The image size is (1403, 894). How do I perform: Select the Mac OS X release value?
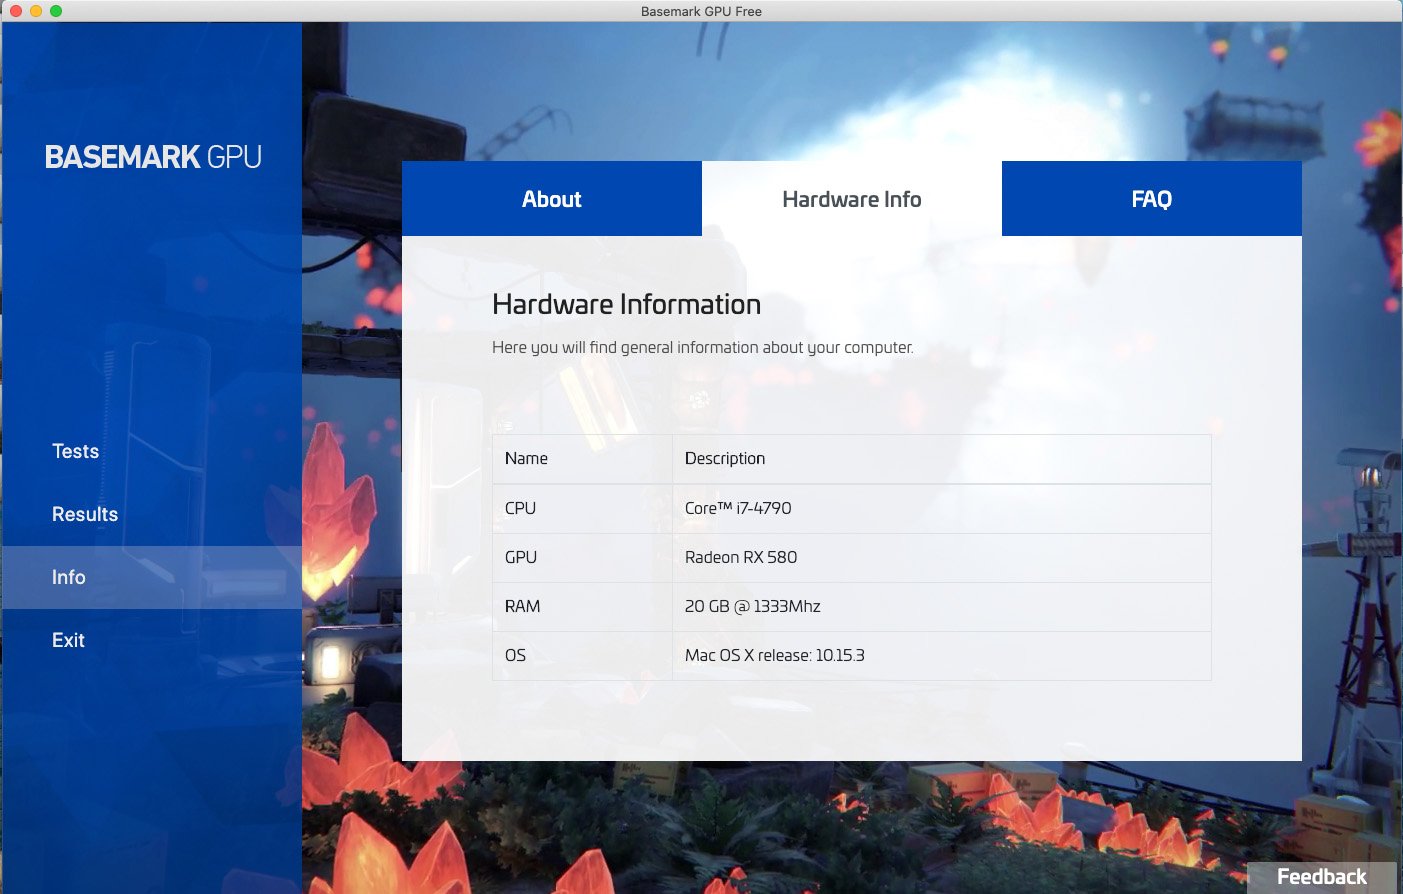pos(774,655)
